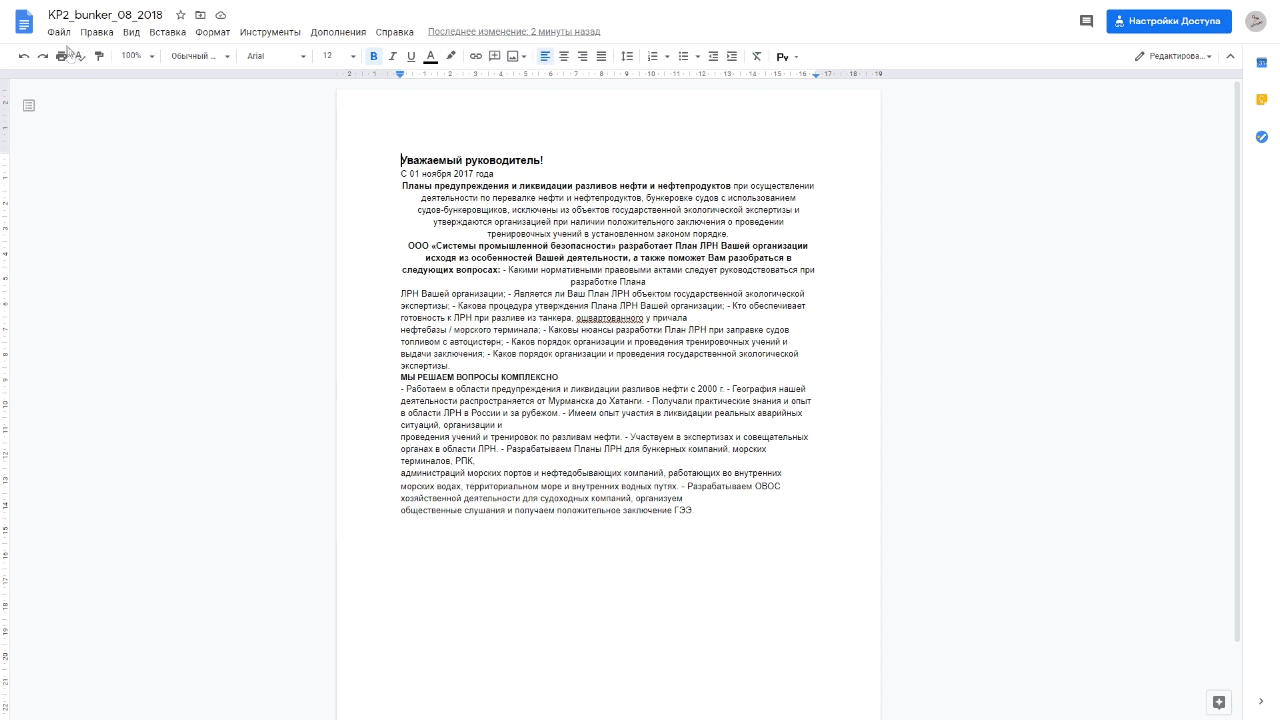Viewport: 1280px width, 720px height.
Task: Open highlight color picker
Action: tap(451, 56)
